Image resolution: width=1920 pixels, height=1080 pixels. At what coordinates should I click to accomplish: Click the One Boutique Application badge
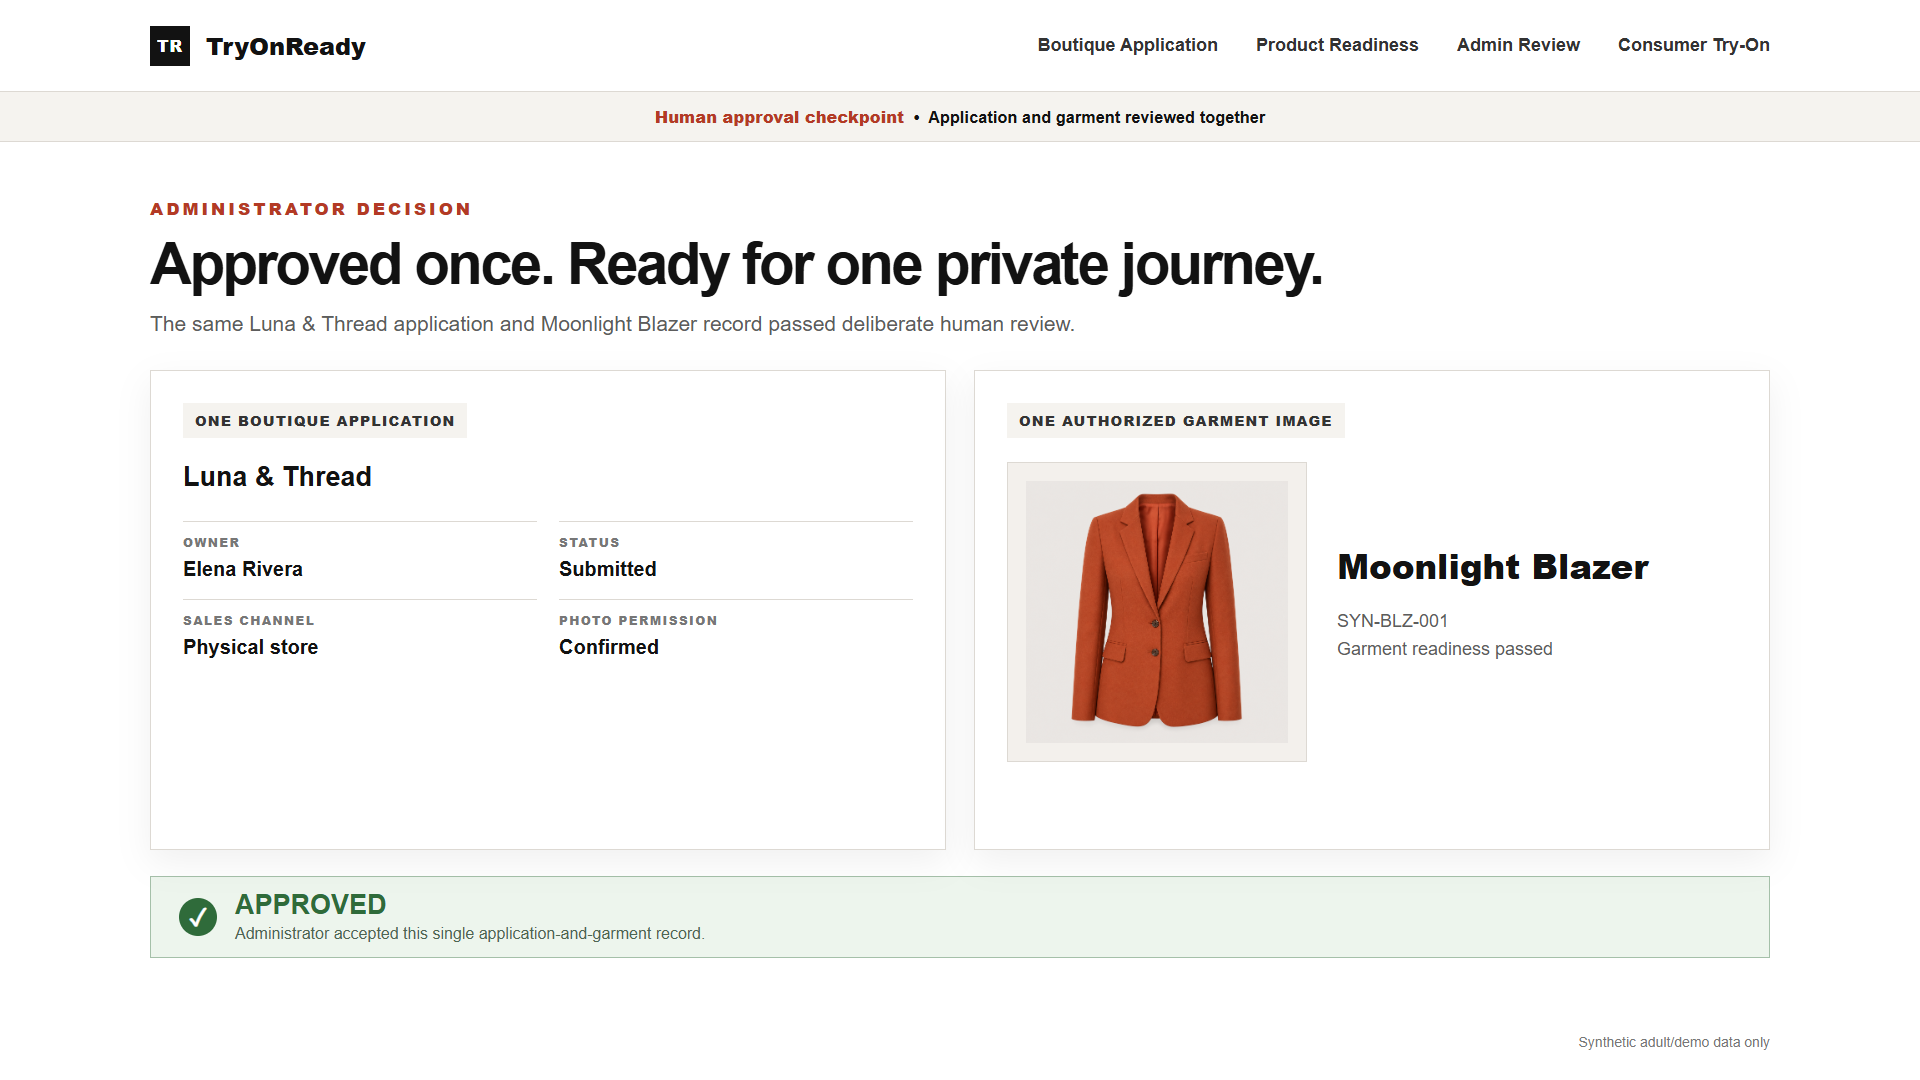pyautogui.click(x=325, y=421)
